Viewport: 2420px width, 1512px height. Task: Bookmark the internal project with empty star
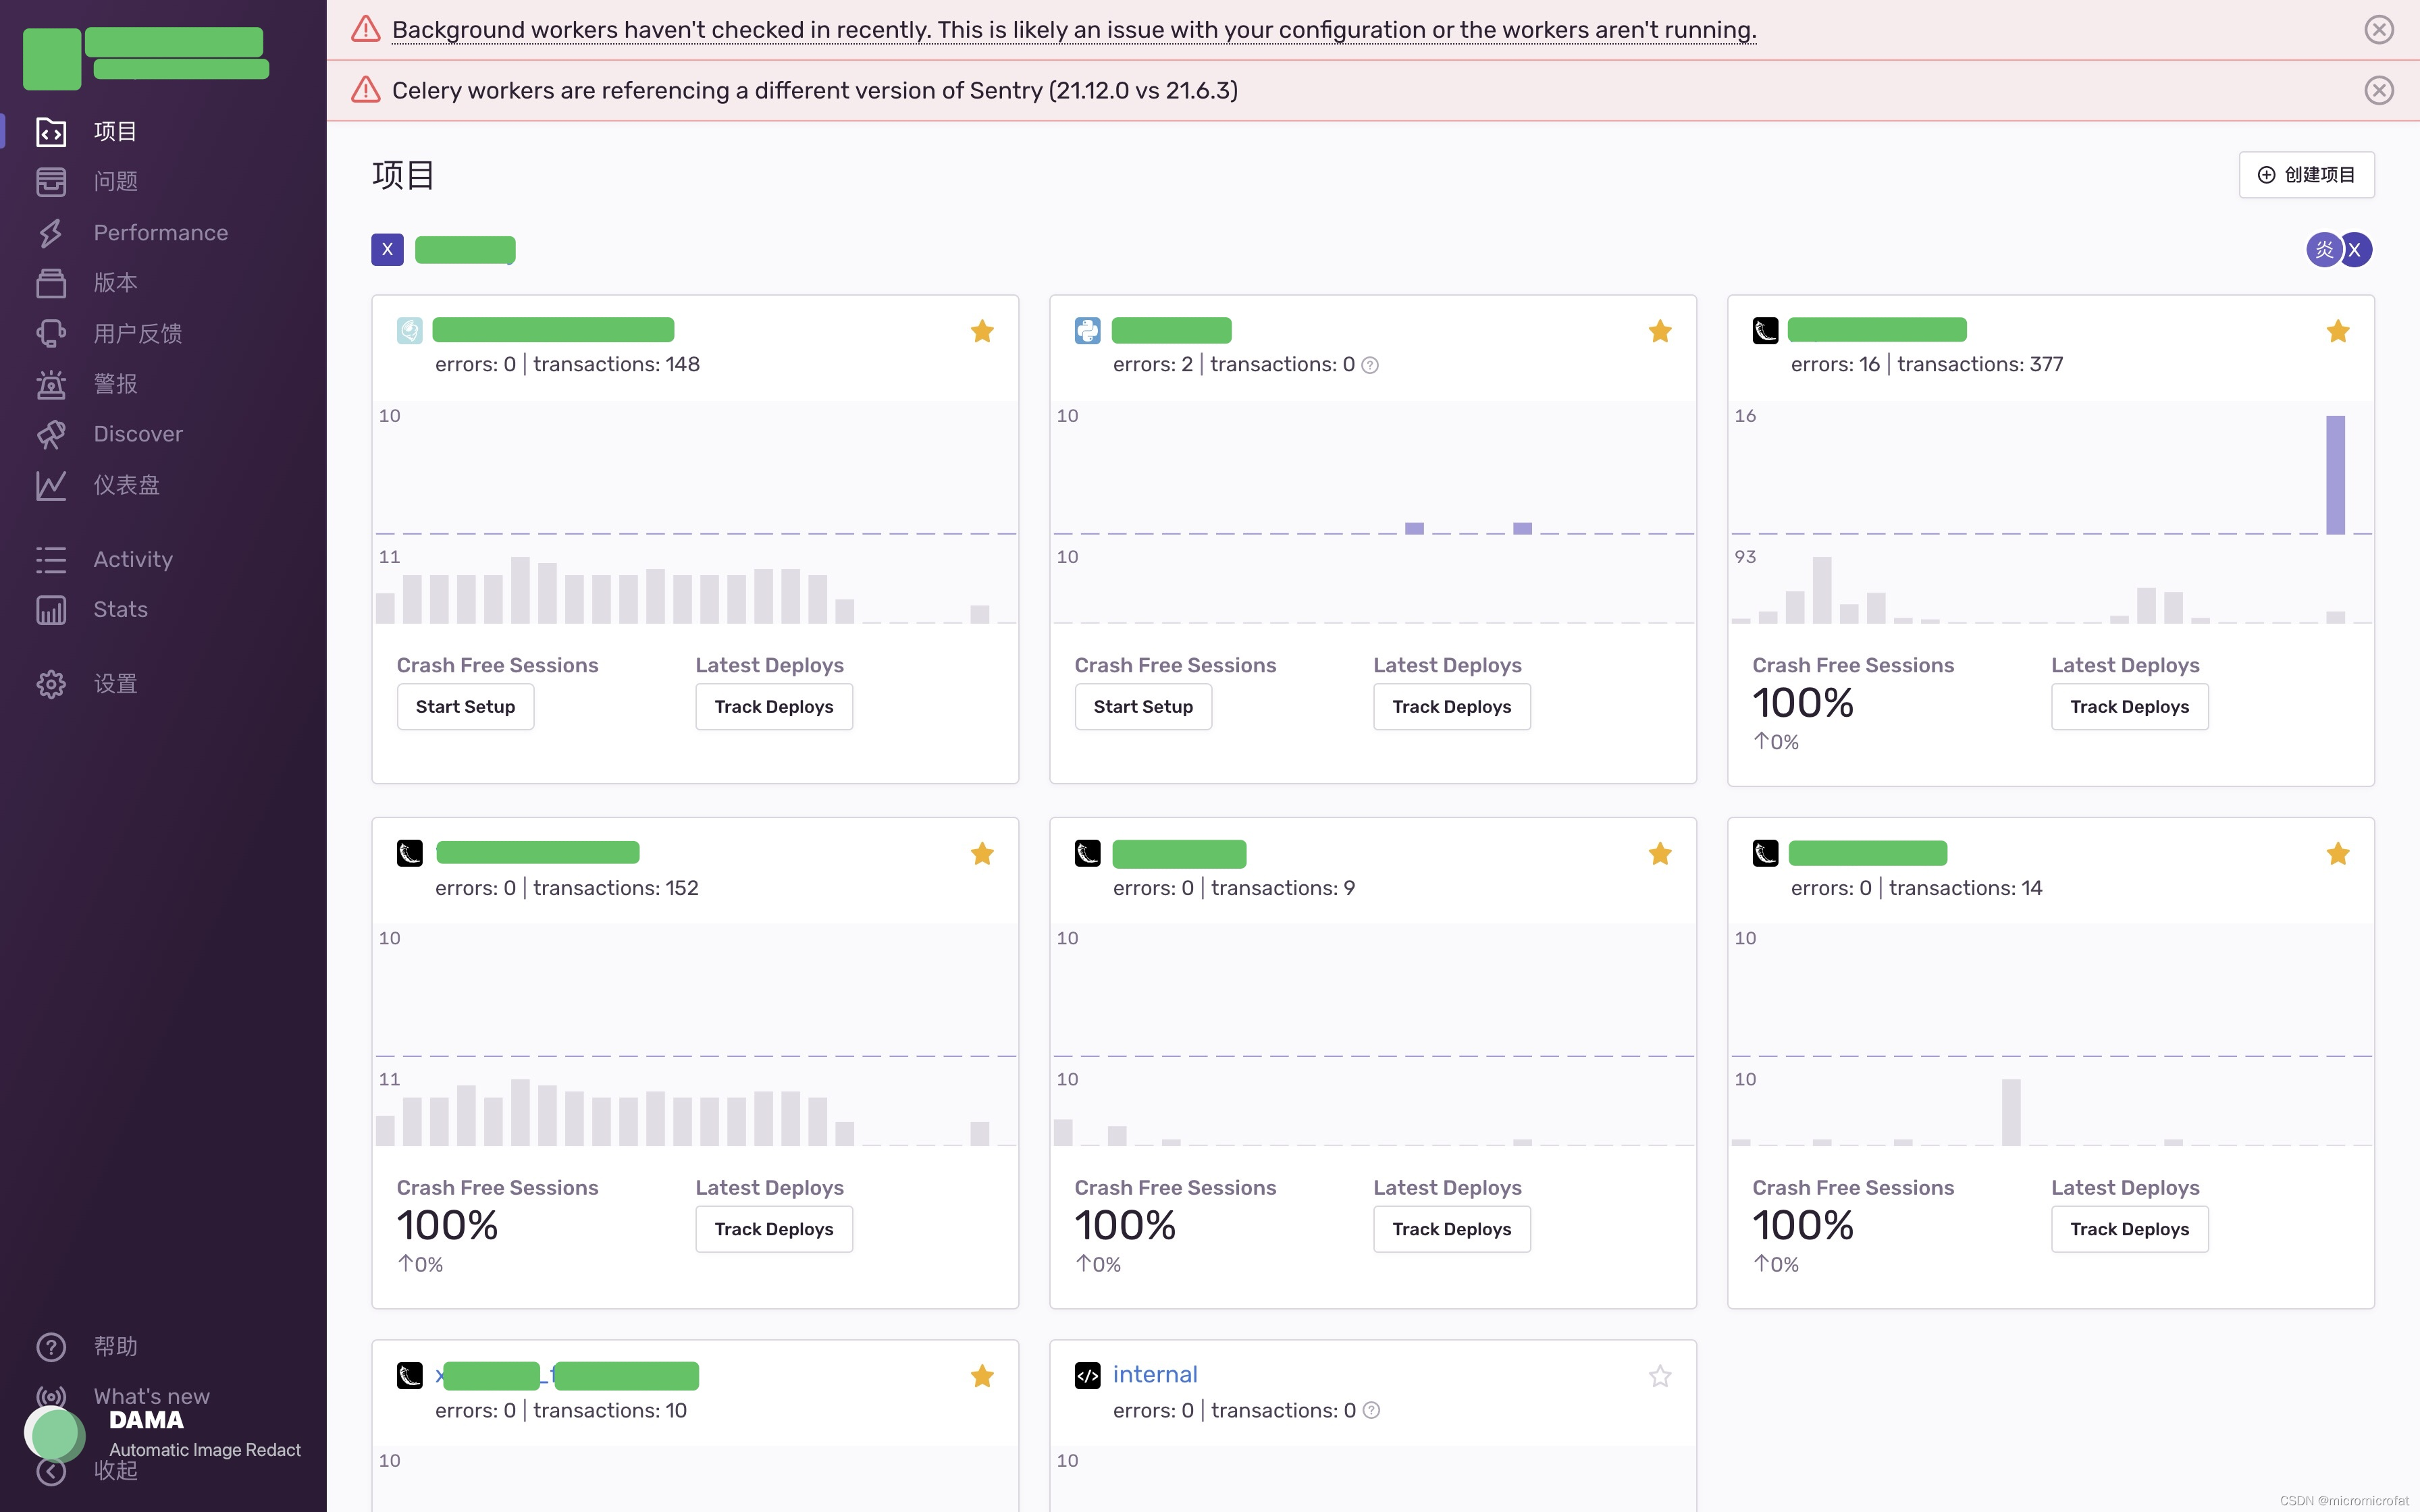(x=1659, y=1376)
